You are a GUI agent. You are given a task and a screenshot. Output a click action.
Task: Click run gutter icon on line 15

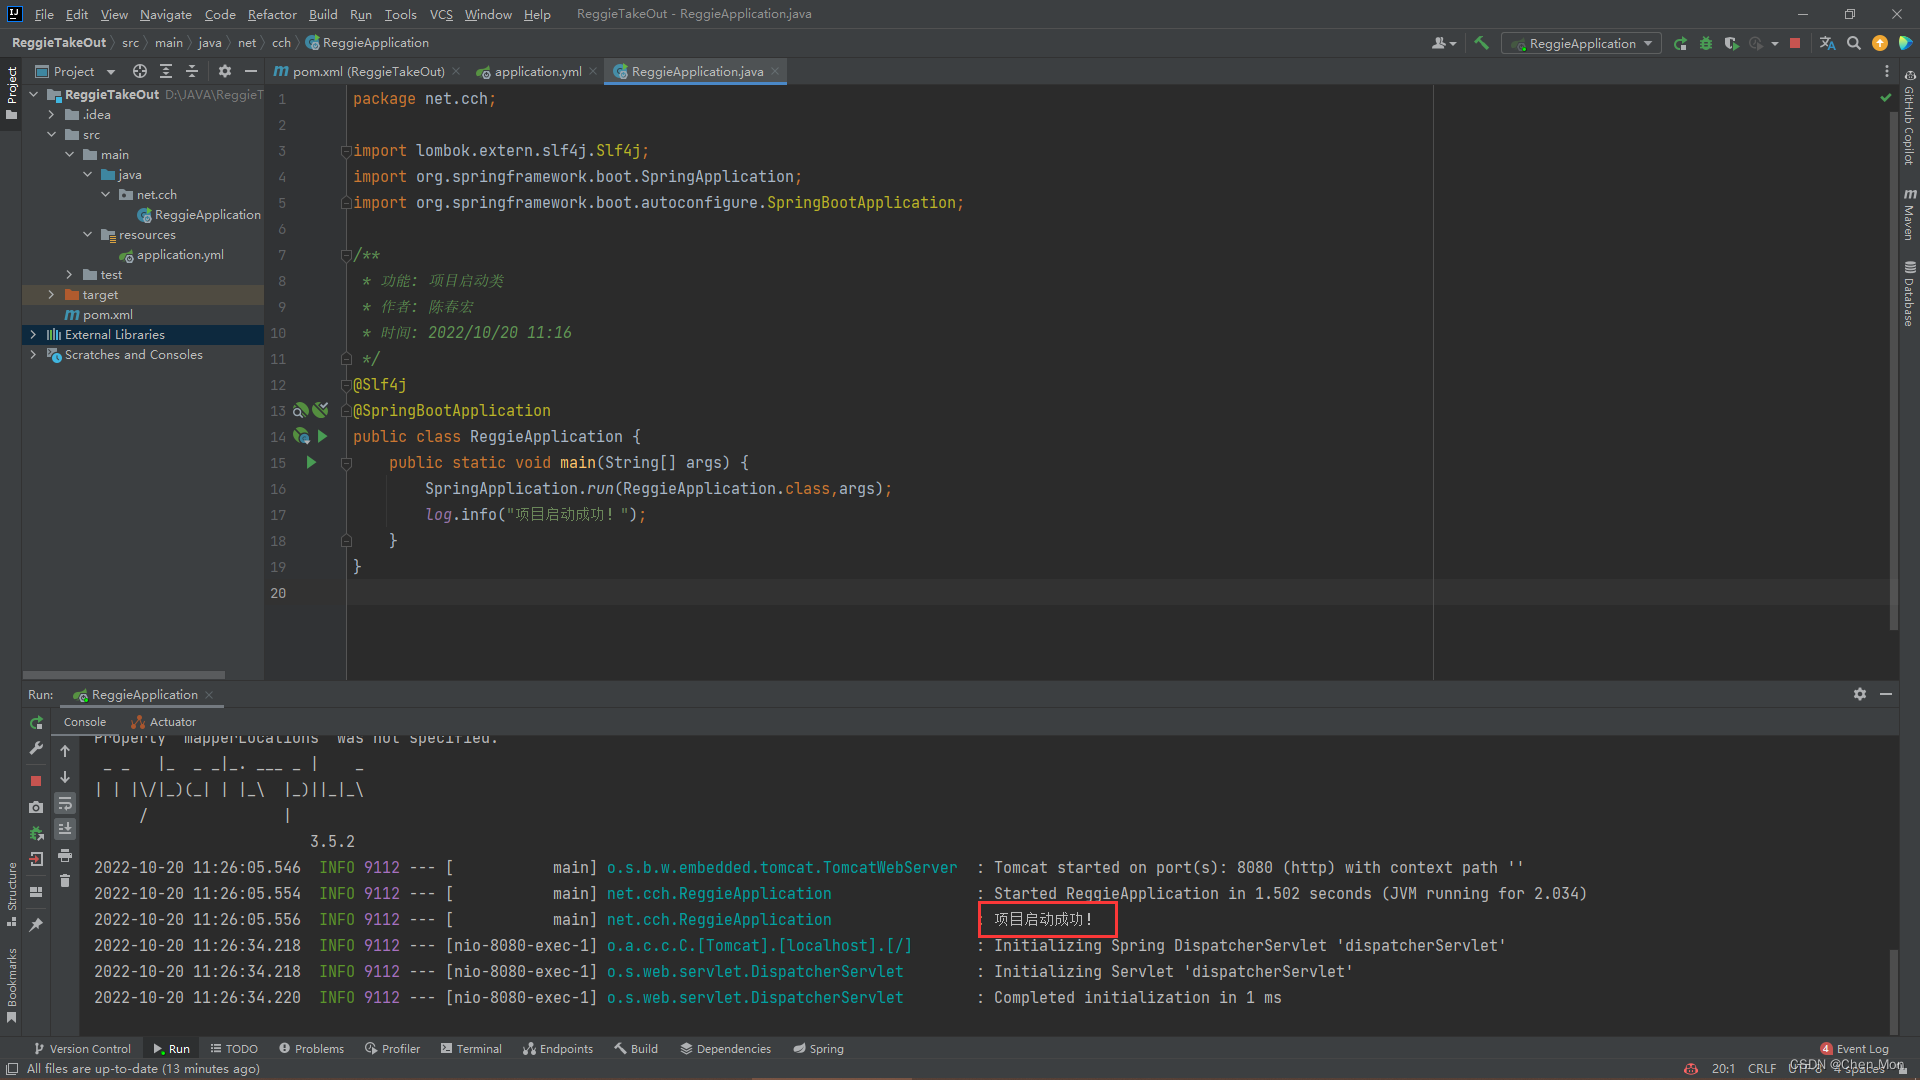(x=311, y=462)
